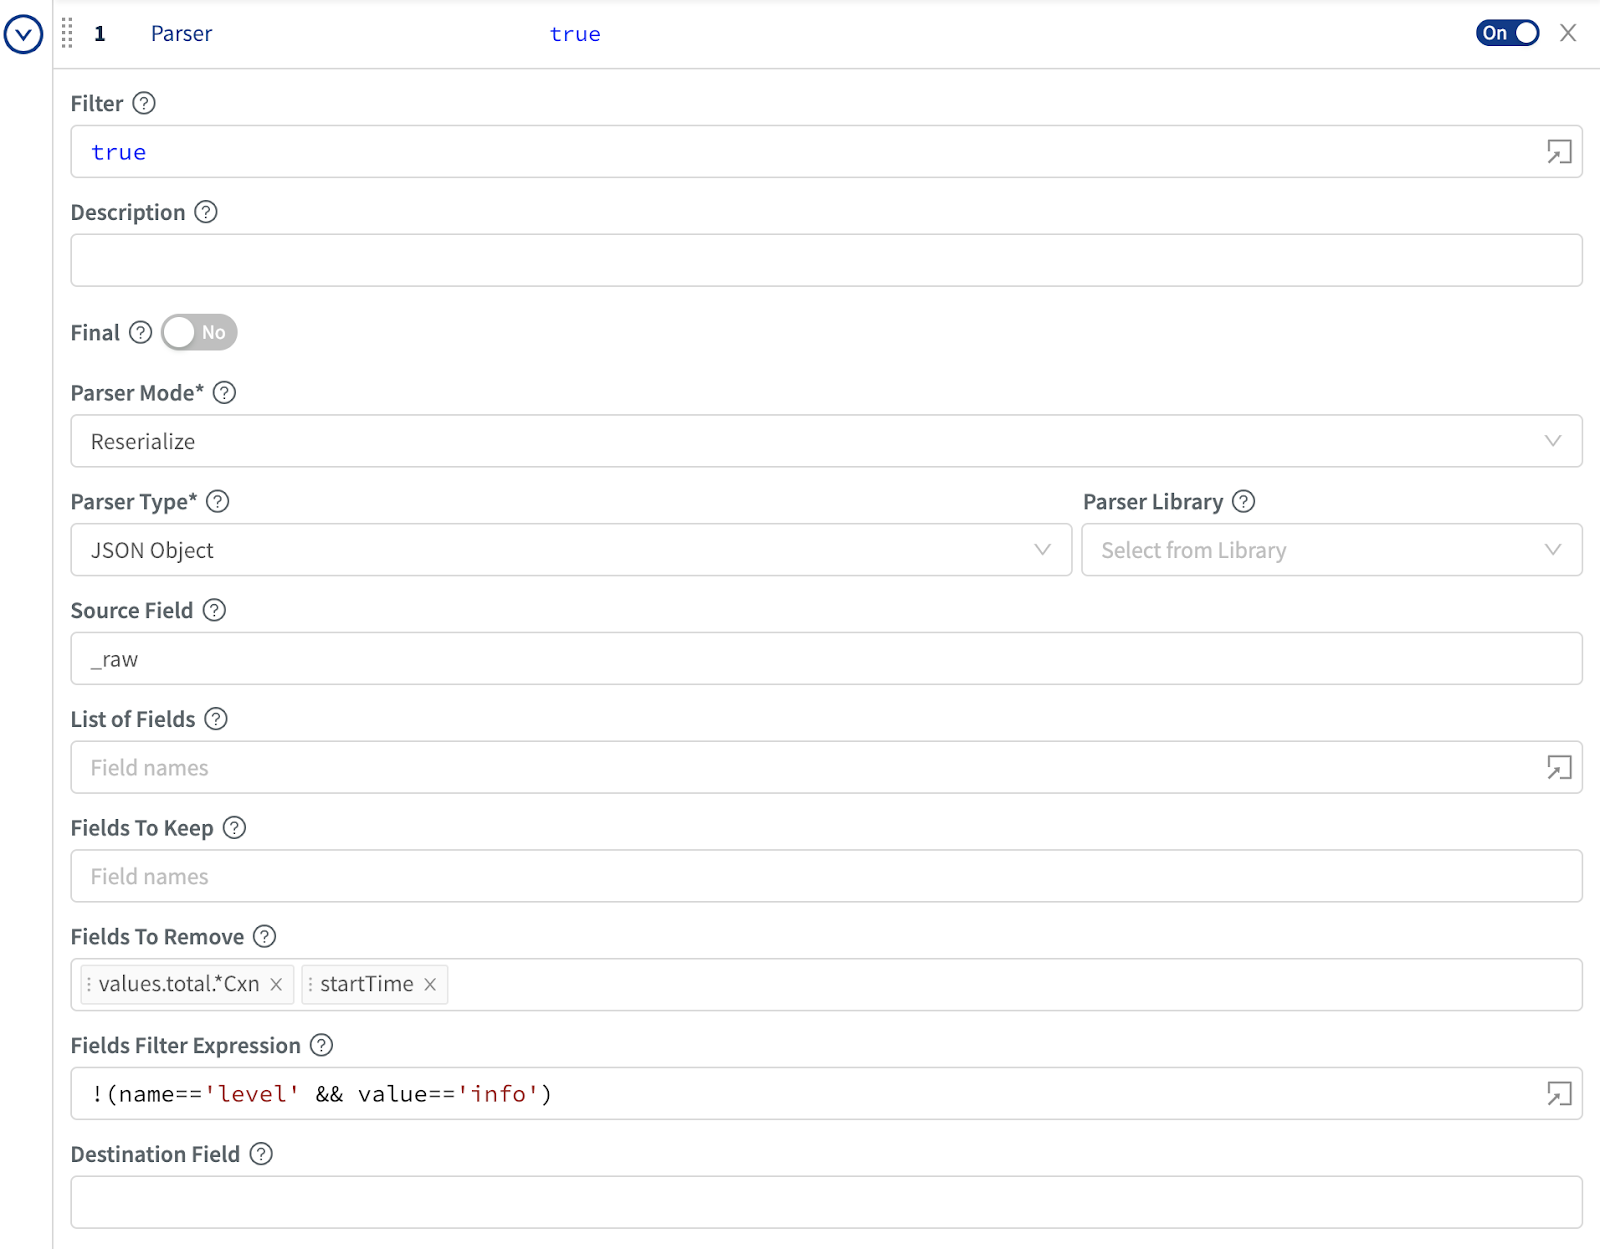Remove the values.total.*Cxn tag
The width and height of the screenshot is (1600, 1249).
[x=276, y=985]
